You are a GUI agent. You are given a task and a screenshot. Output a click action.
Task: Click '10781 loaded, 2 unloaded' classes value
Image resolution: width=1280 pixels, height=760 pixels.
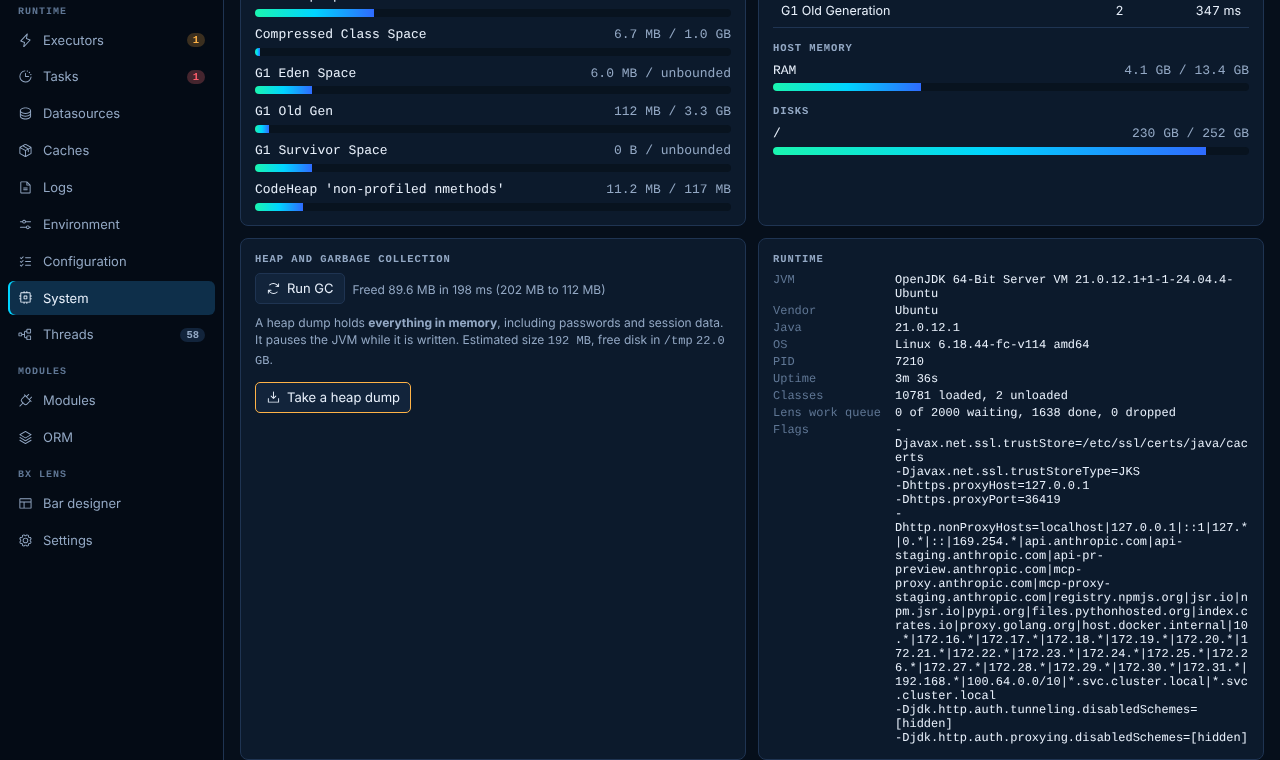[981, 396]
